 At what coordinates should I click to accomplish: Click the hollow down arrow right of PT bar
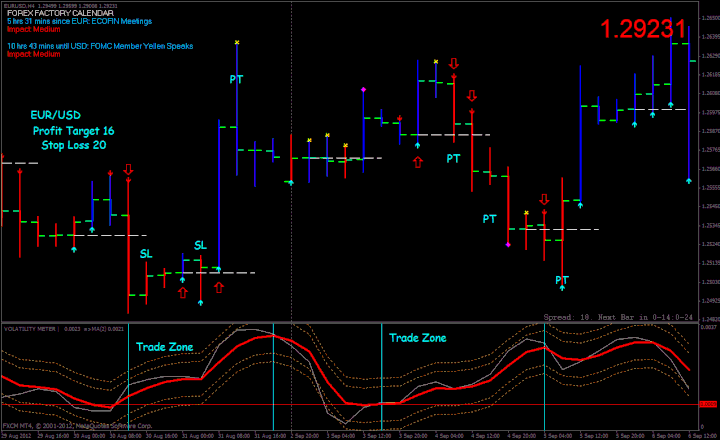472,96
